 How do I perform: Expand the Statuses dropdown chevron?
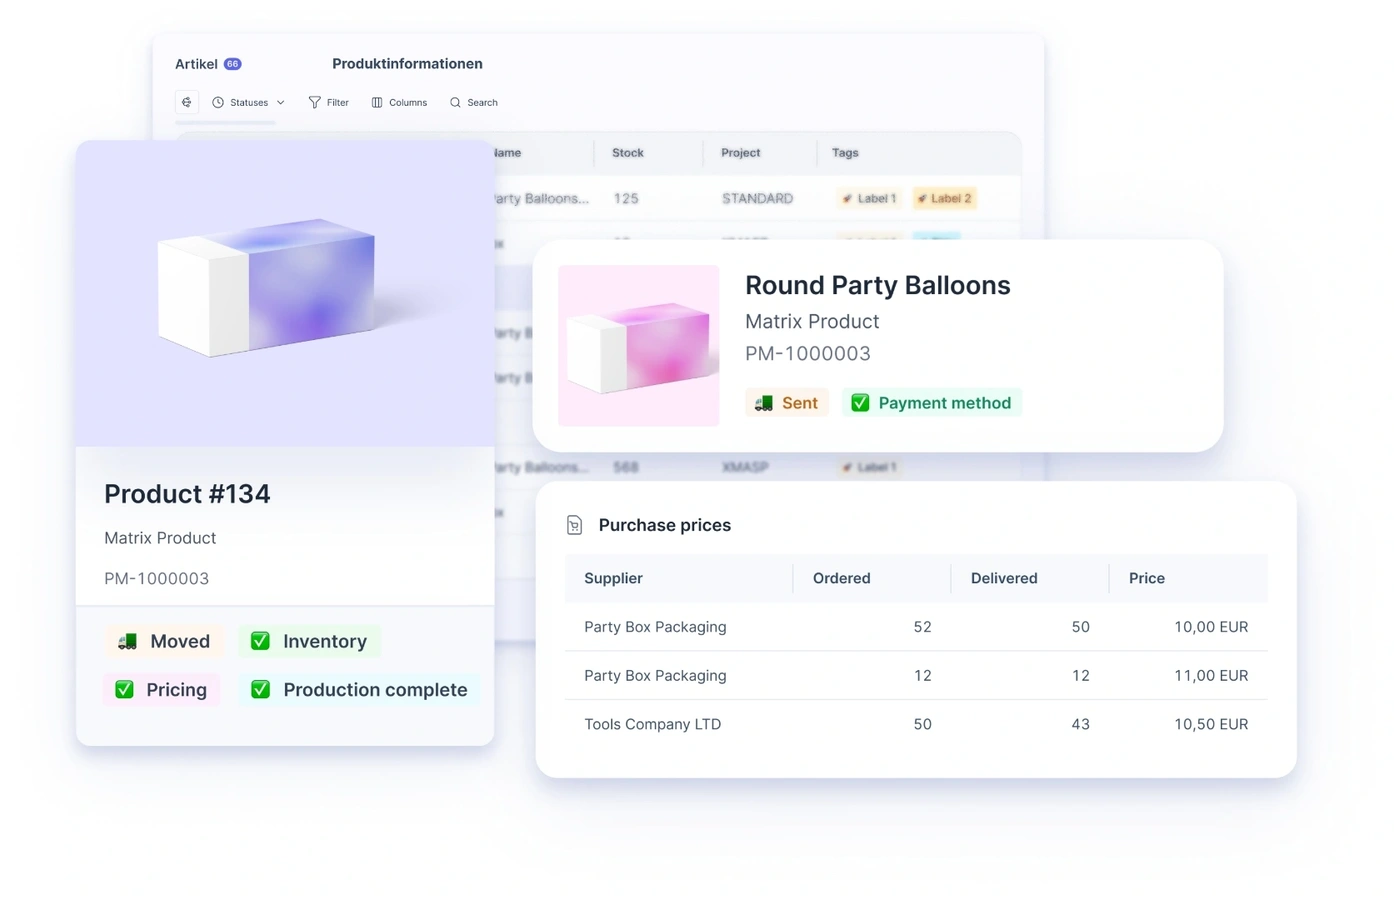281,102
